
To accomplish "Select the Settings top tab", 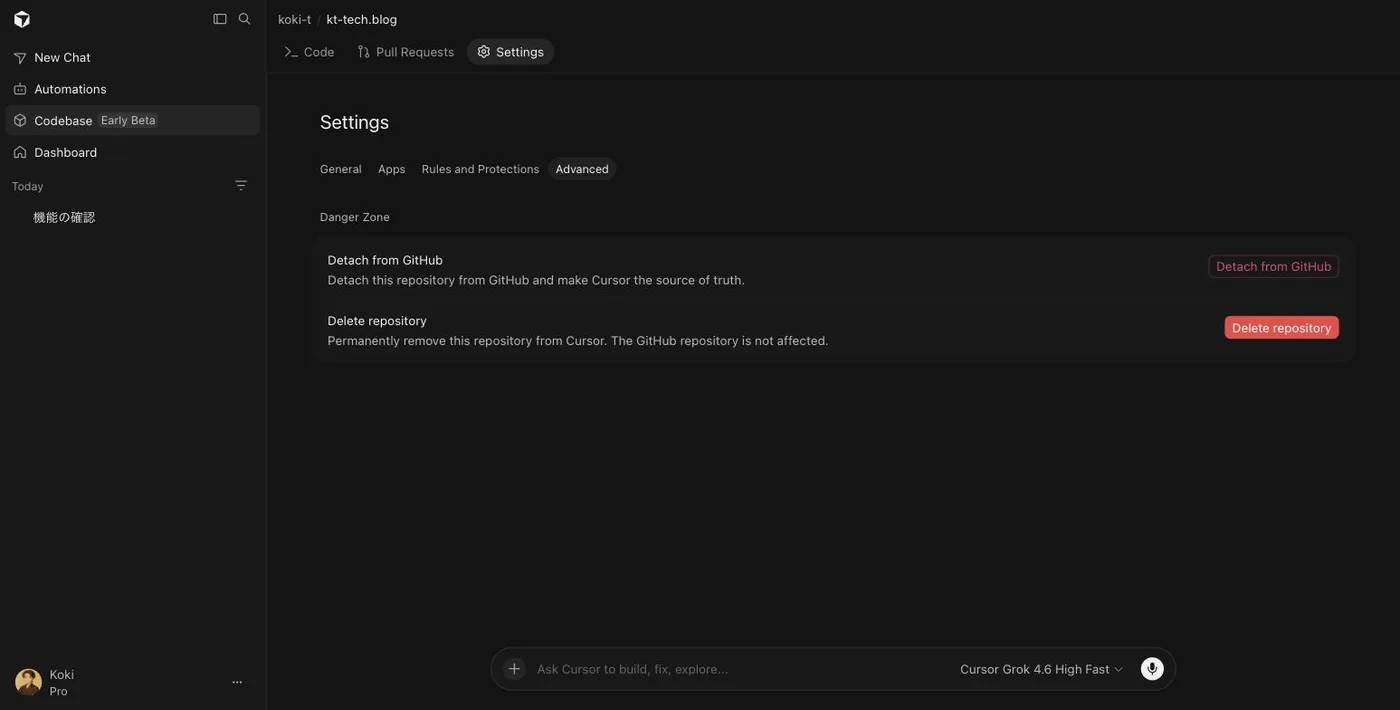I will (x=511, y=52).
